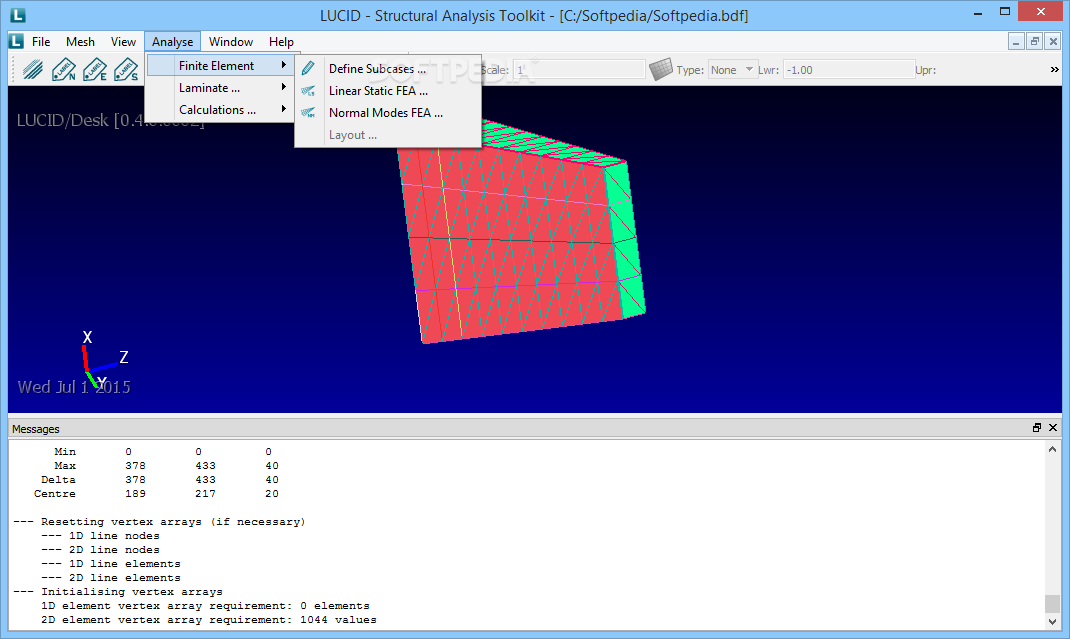Image resolution: width=1070 pixels, height=639 pixels.
Task: Click the Messages panel title
Action: 35,429
